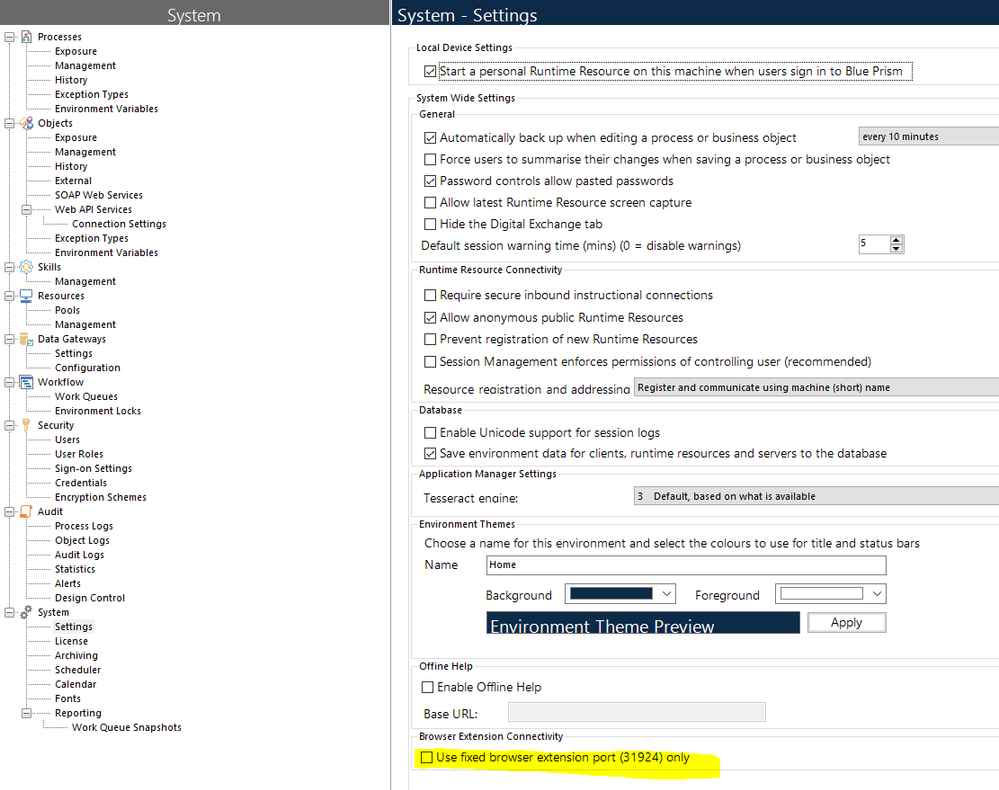Open Credentials item
This screenshot has height=790, width=999.
tap(81, 483)
